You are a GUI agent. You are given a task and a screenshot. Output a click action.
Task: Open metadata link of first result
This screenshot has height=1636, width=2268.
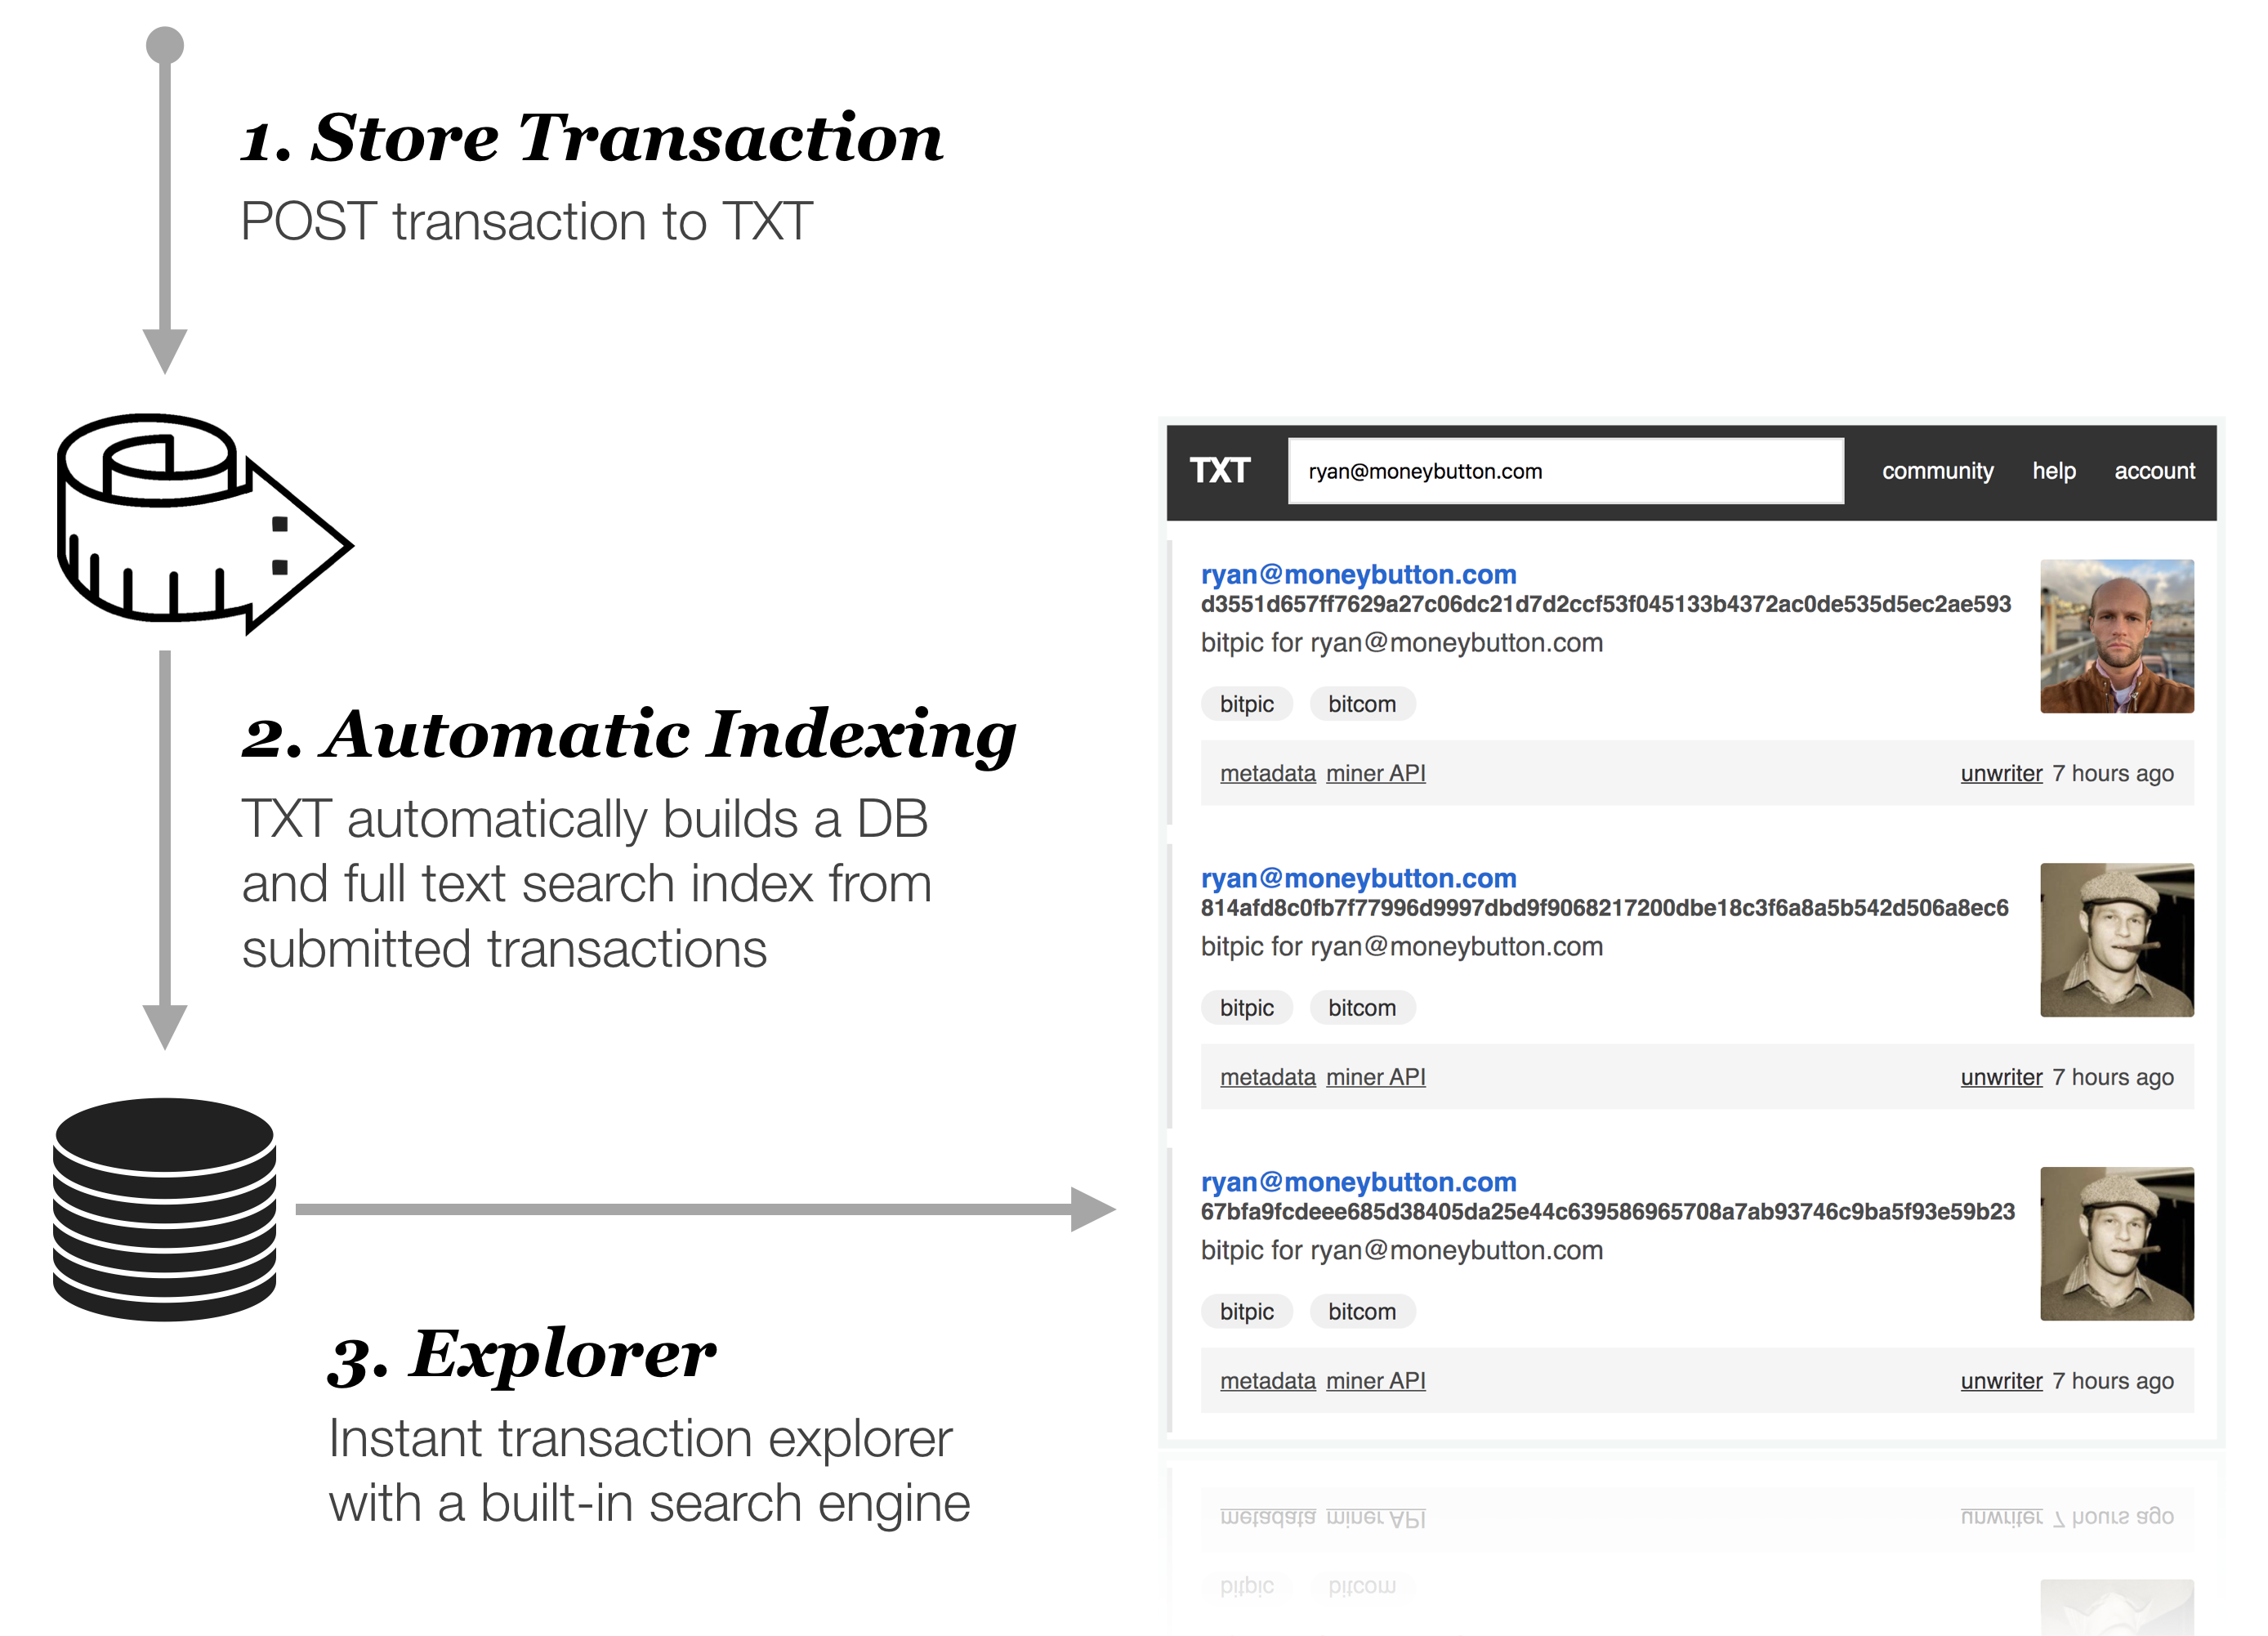click(x=1267, y=773)
